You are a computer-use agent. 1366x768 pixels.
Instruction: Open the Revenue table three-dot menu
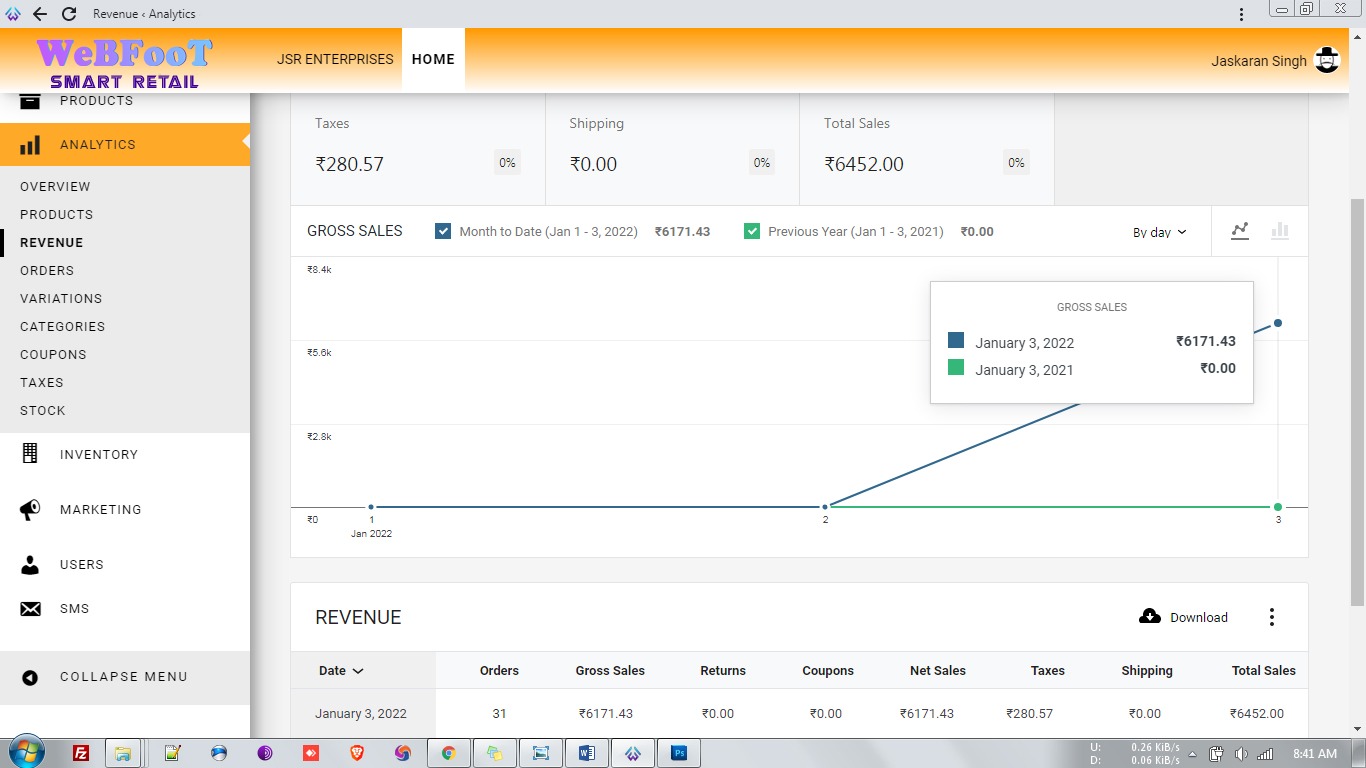click(1271, 617)
